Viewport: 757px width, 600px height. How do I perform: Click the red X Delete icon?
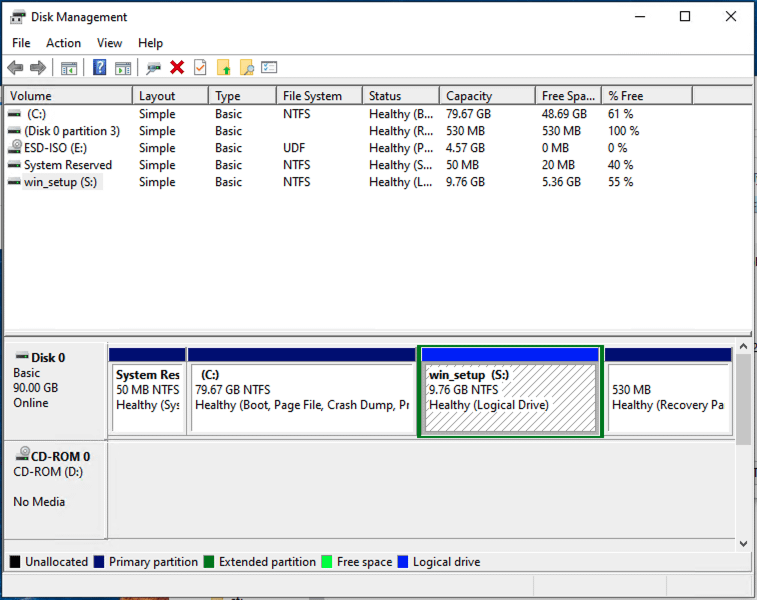tap(177, 68)
